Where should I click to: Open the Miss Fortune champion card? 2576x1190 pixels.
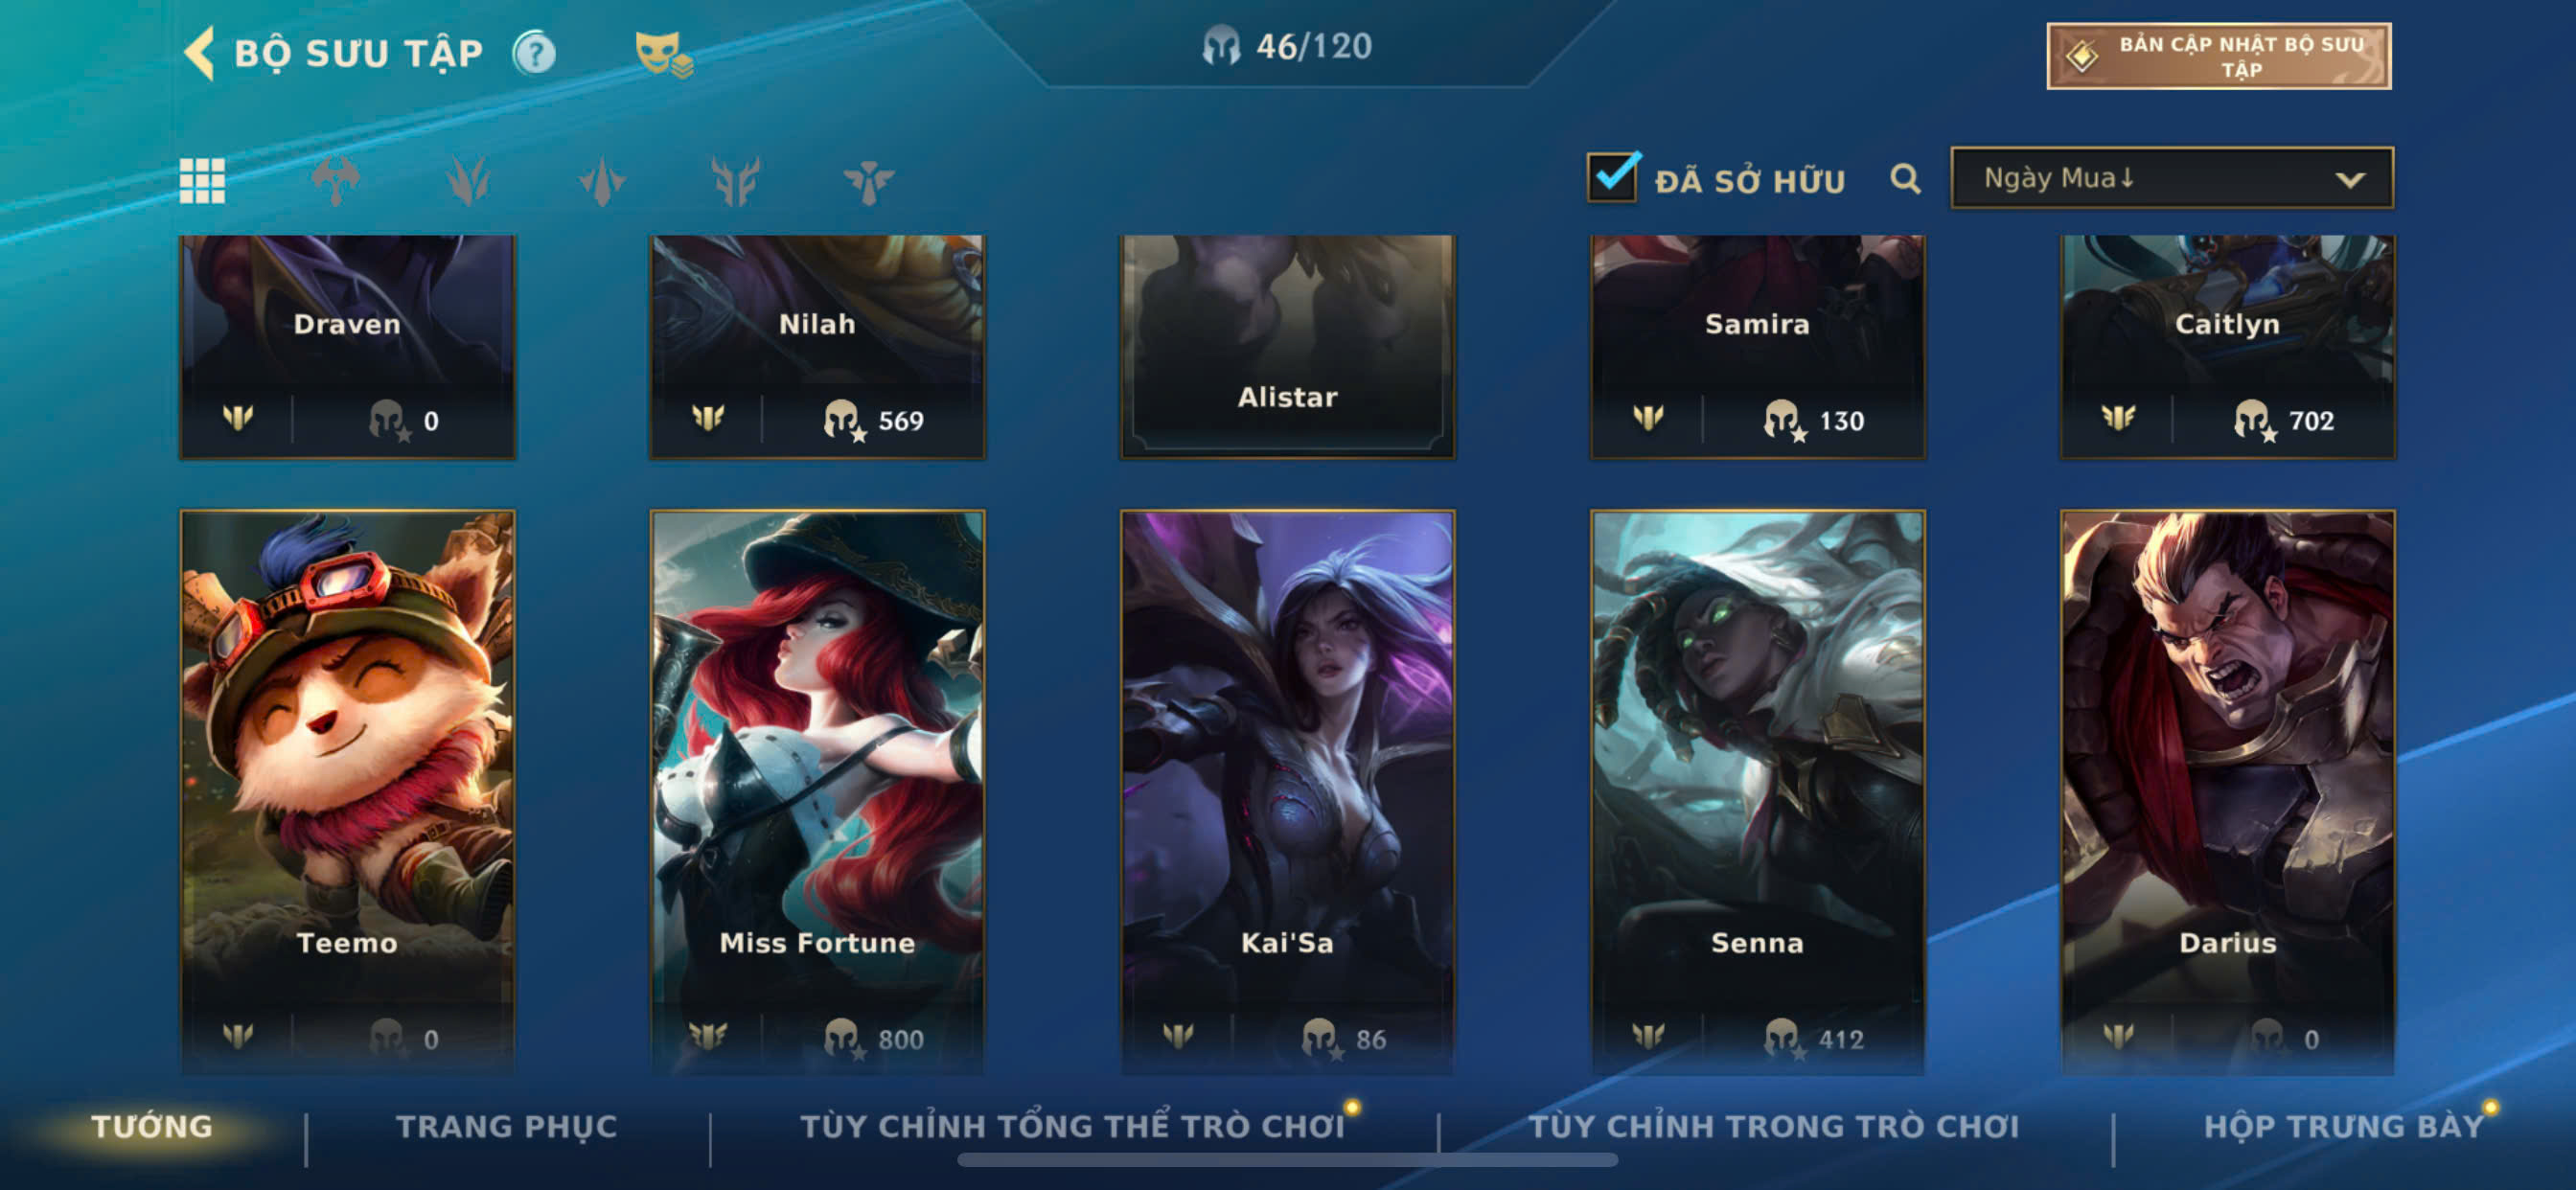[x=817, y=790]
